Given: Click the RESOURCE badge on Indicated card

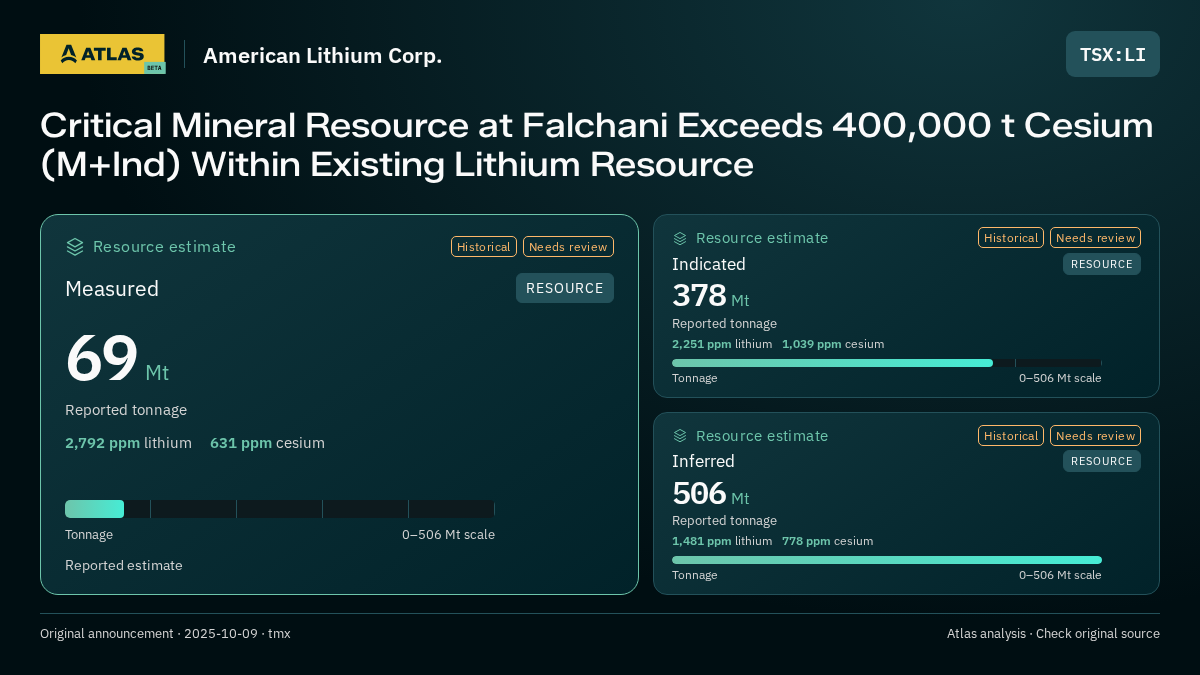Looking at the screenshot, I should [1102, 264].
